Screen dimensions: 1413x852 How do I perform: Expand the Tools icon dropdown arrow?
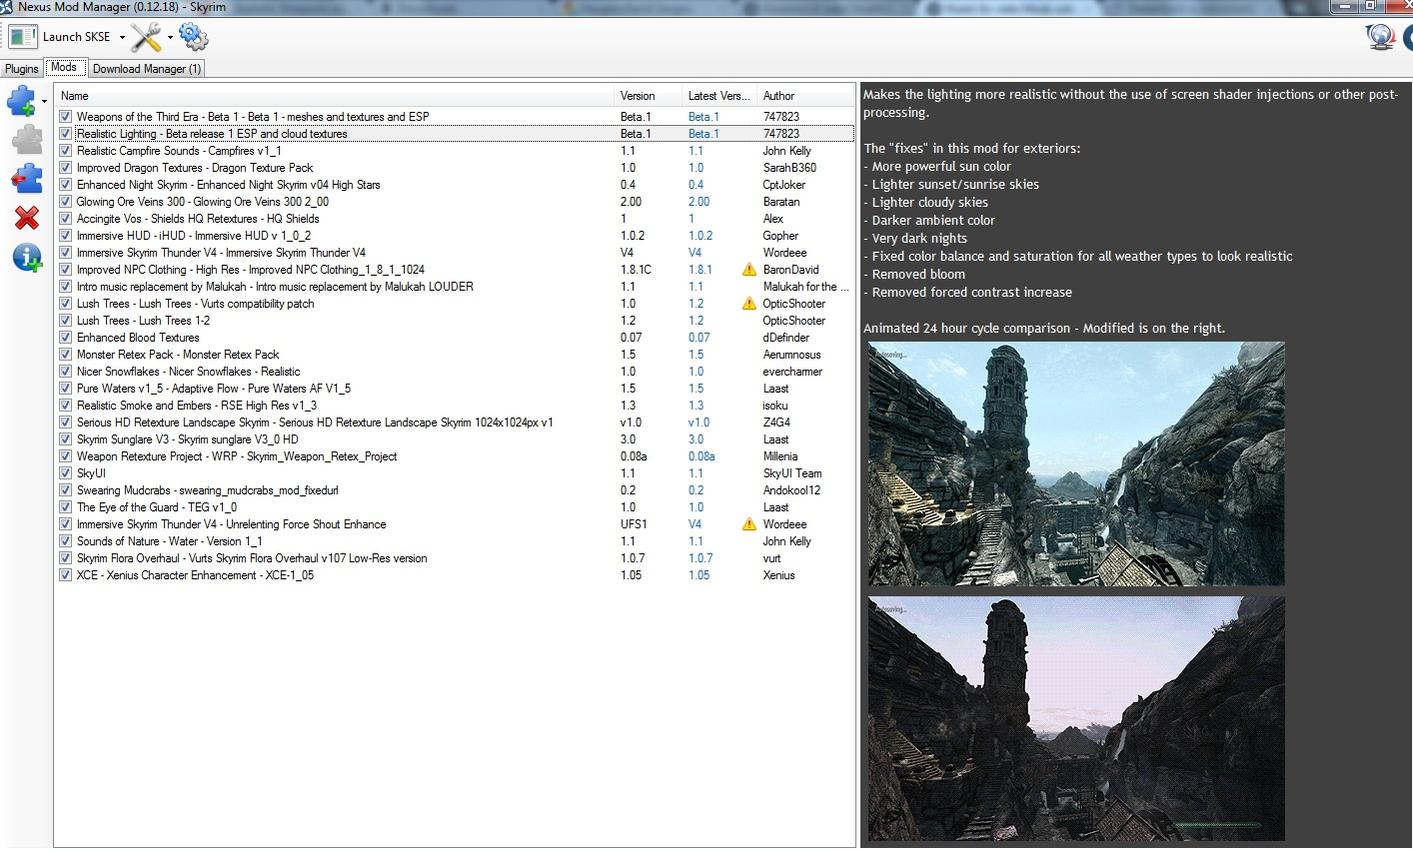[x=170, y=38]
